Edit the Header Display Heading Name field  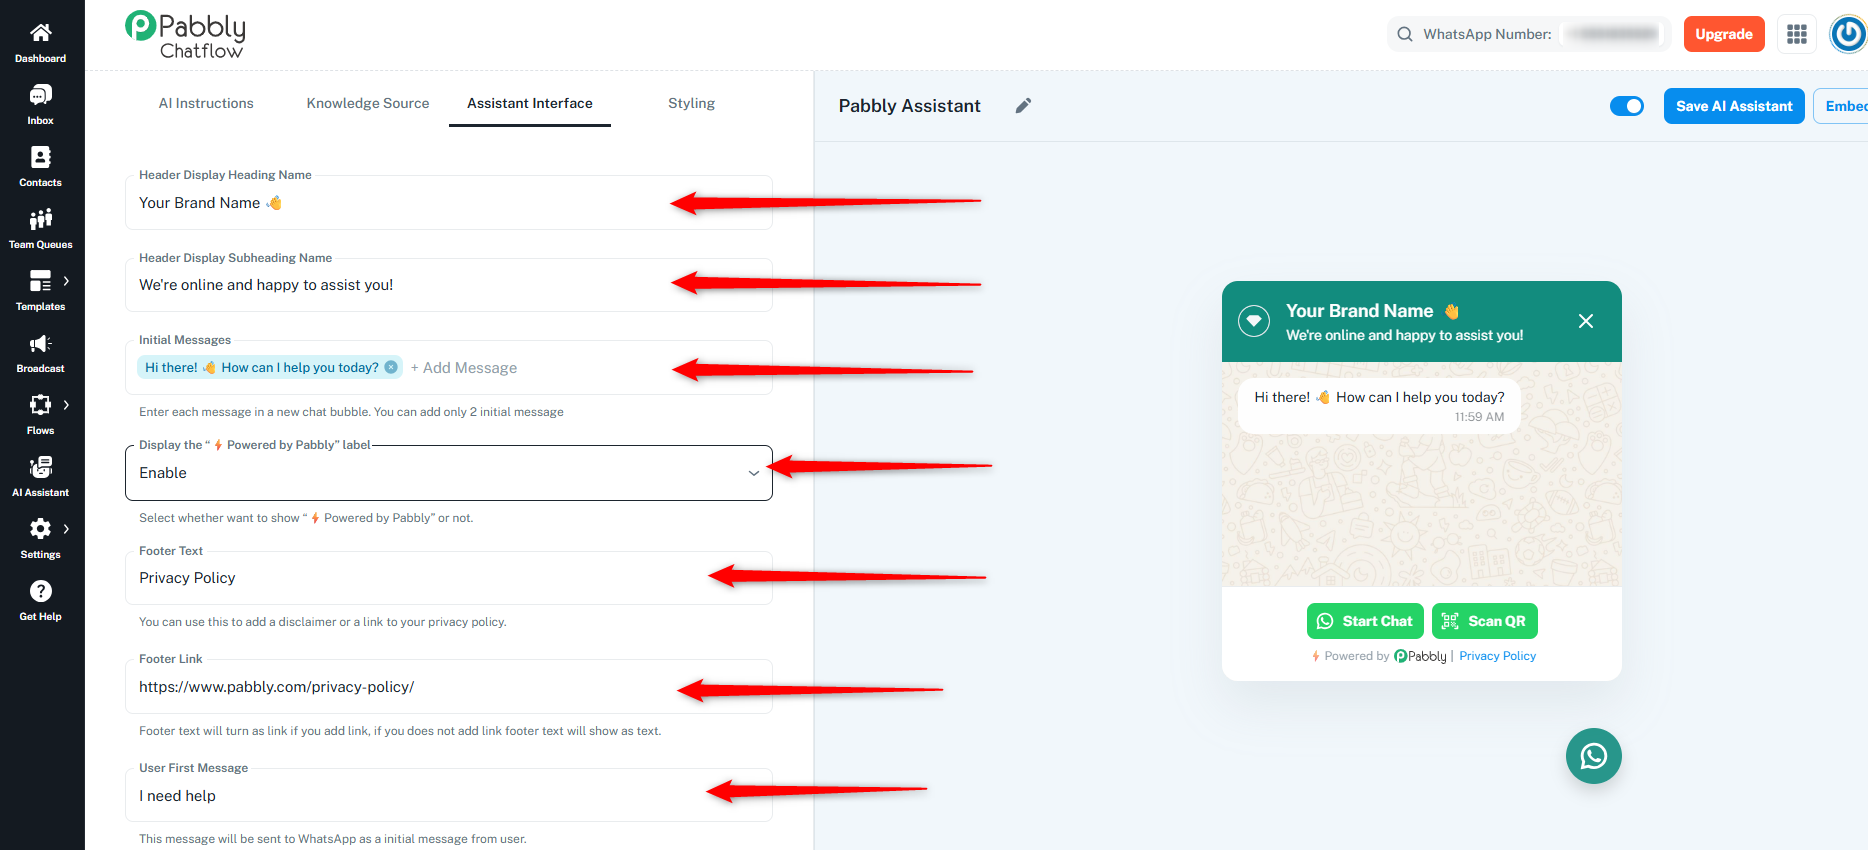[449, 203]
